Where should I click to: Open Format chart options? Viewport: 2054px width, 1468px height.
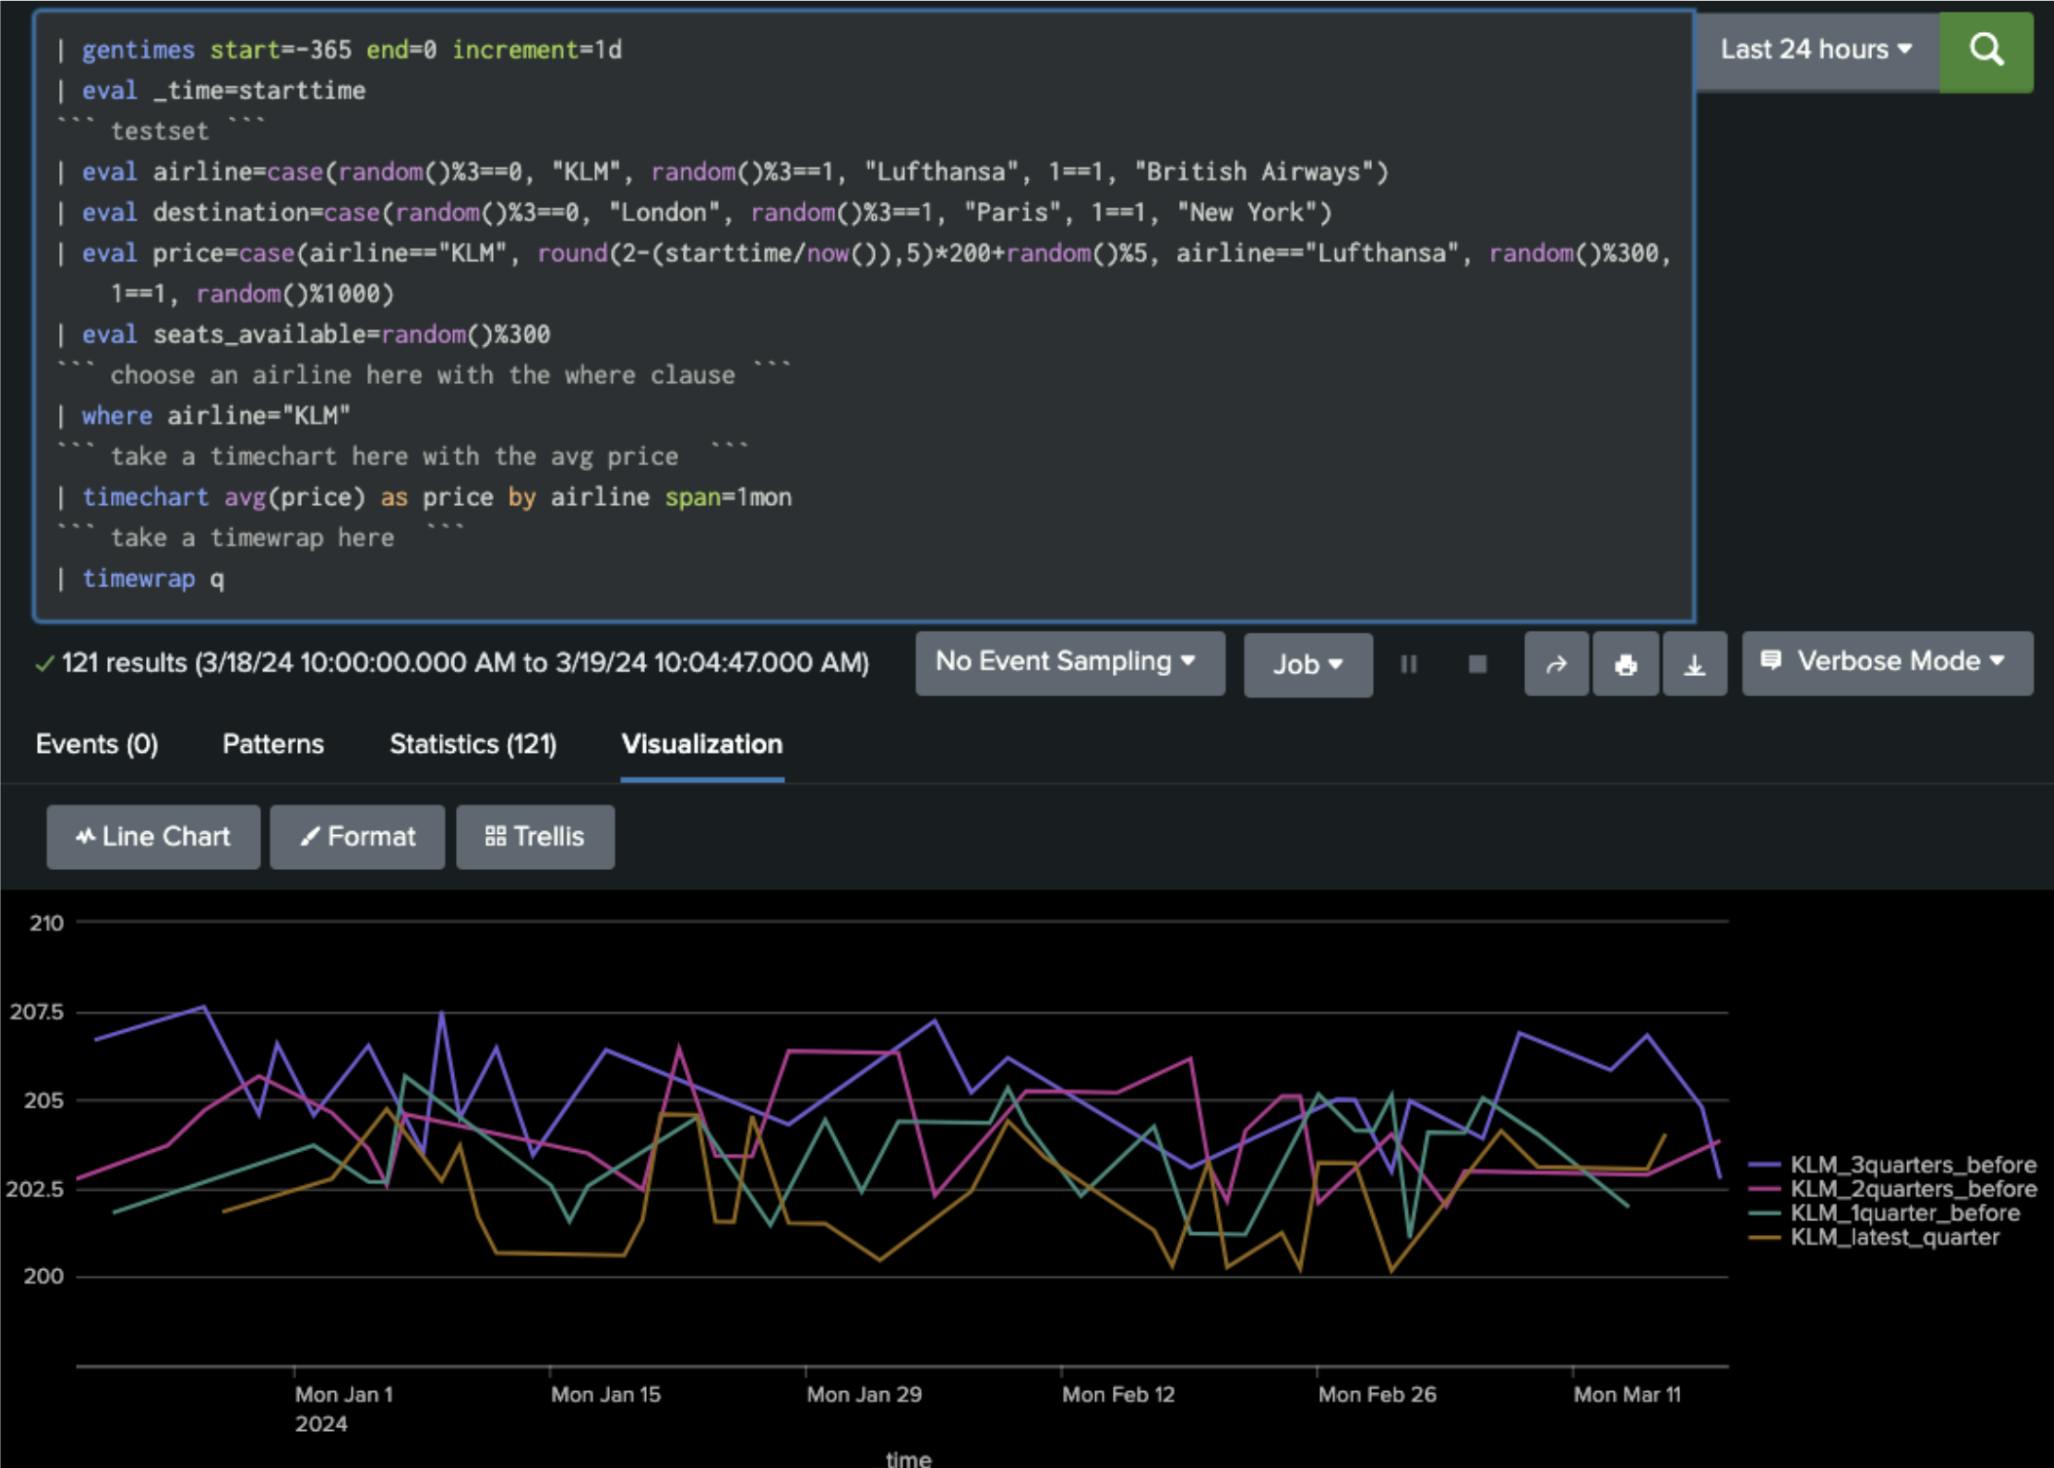(357, 837)
